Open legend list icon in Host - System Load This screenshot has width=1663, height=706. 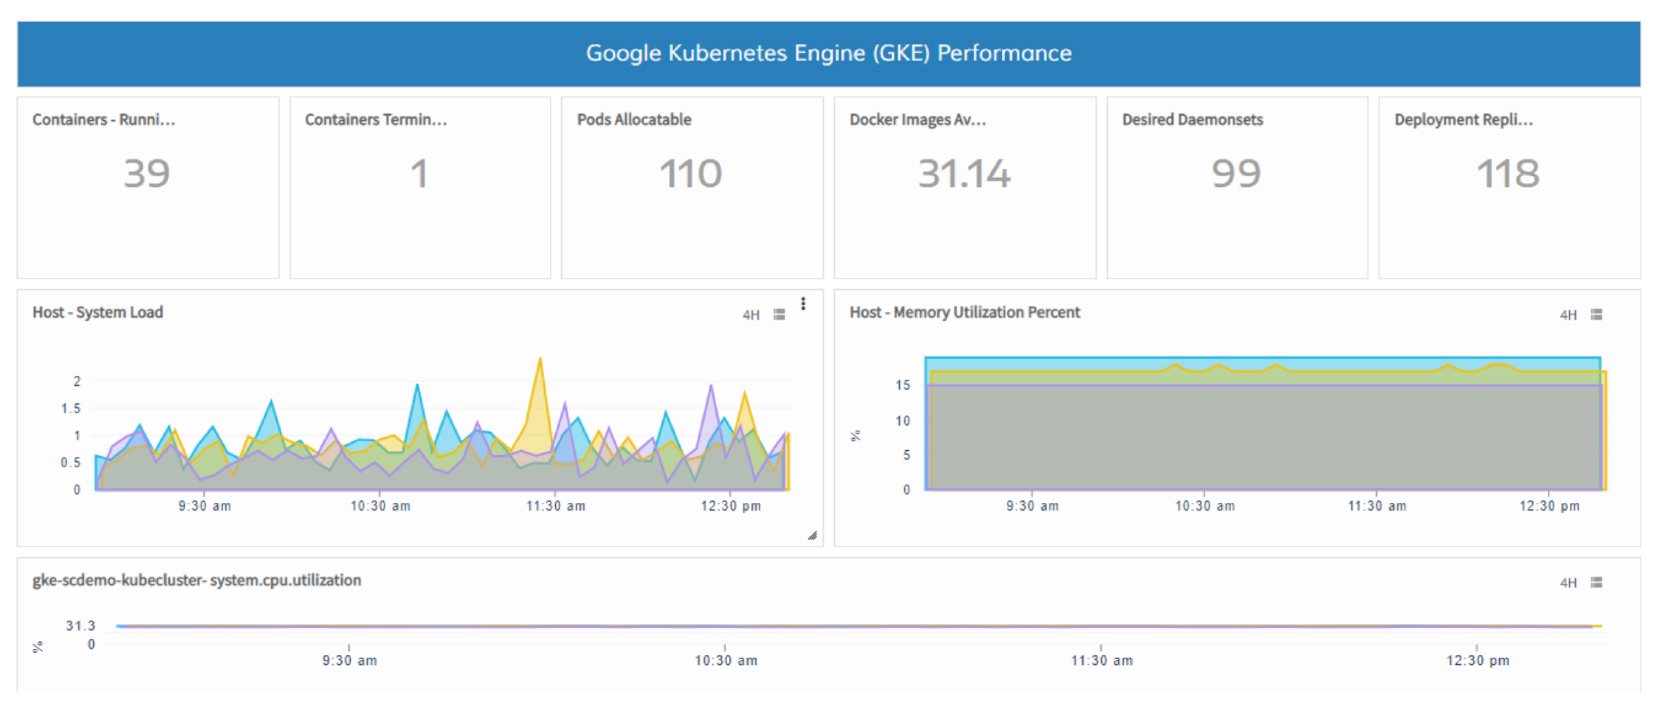(779, 314)
